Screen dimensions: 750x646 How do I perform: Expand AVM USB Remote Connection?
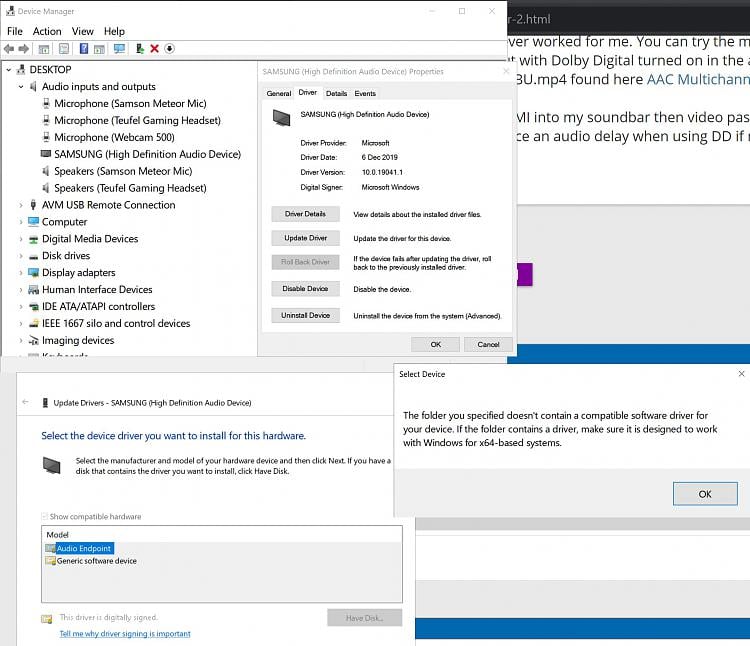tap(21, 205)
